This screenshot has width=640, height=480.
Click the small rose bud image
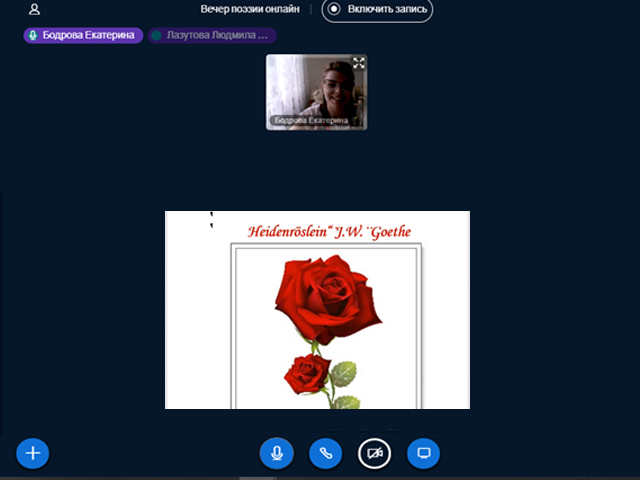tap(305, 375)
